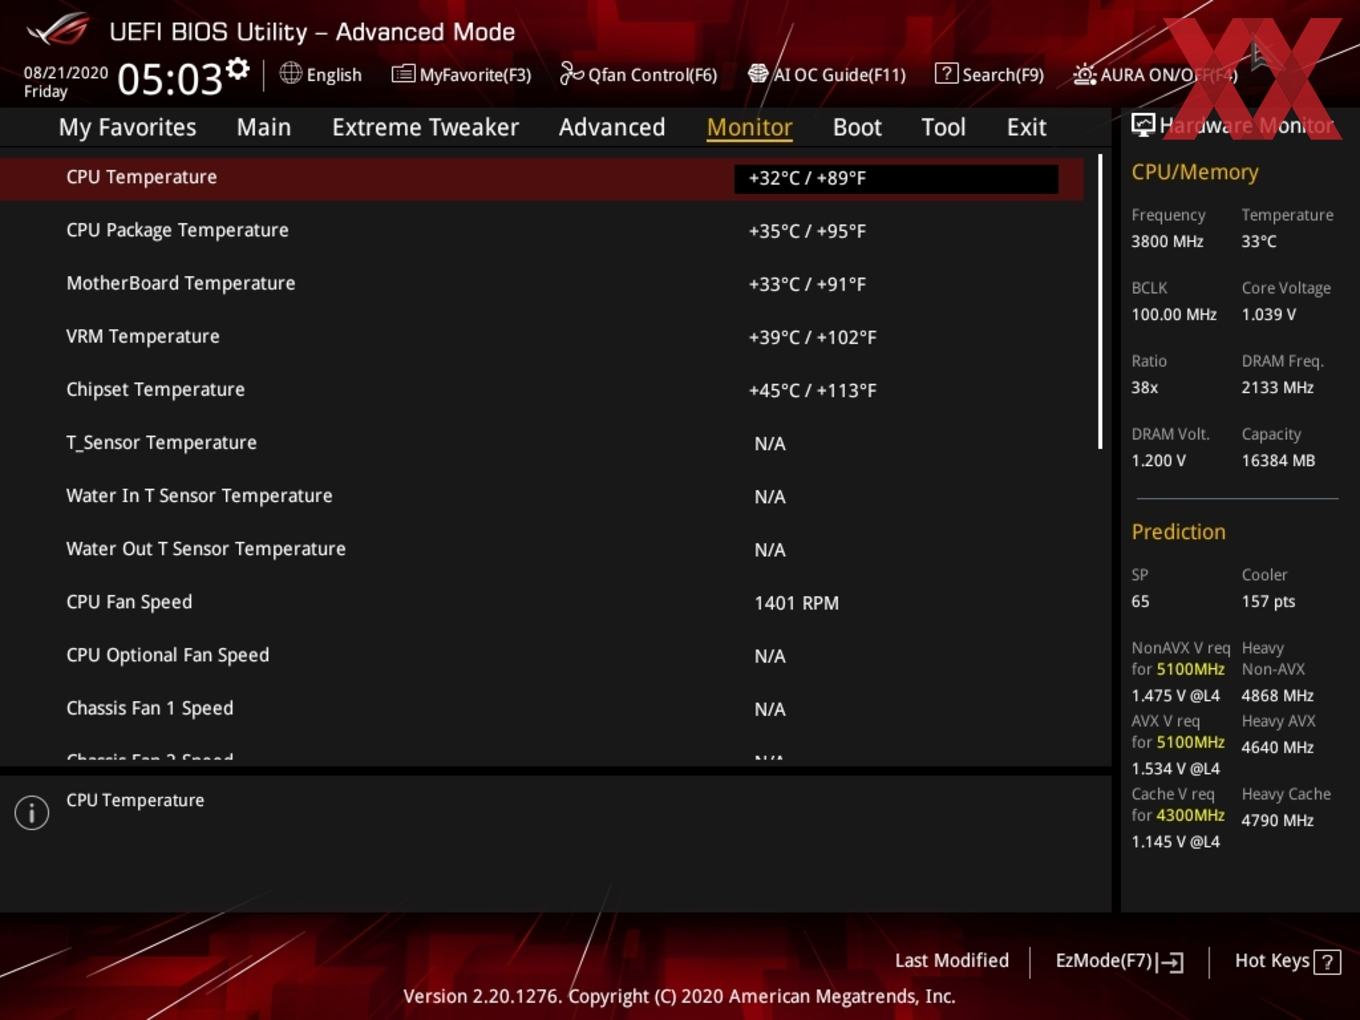Image resolution: width=1360 pixels, height=1020 pixels.
Task: Click the 1401 RPM fan speed value
Action: pyautogui.click(x=796, y=603)
